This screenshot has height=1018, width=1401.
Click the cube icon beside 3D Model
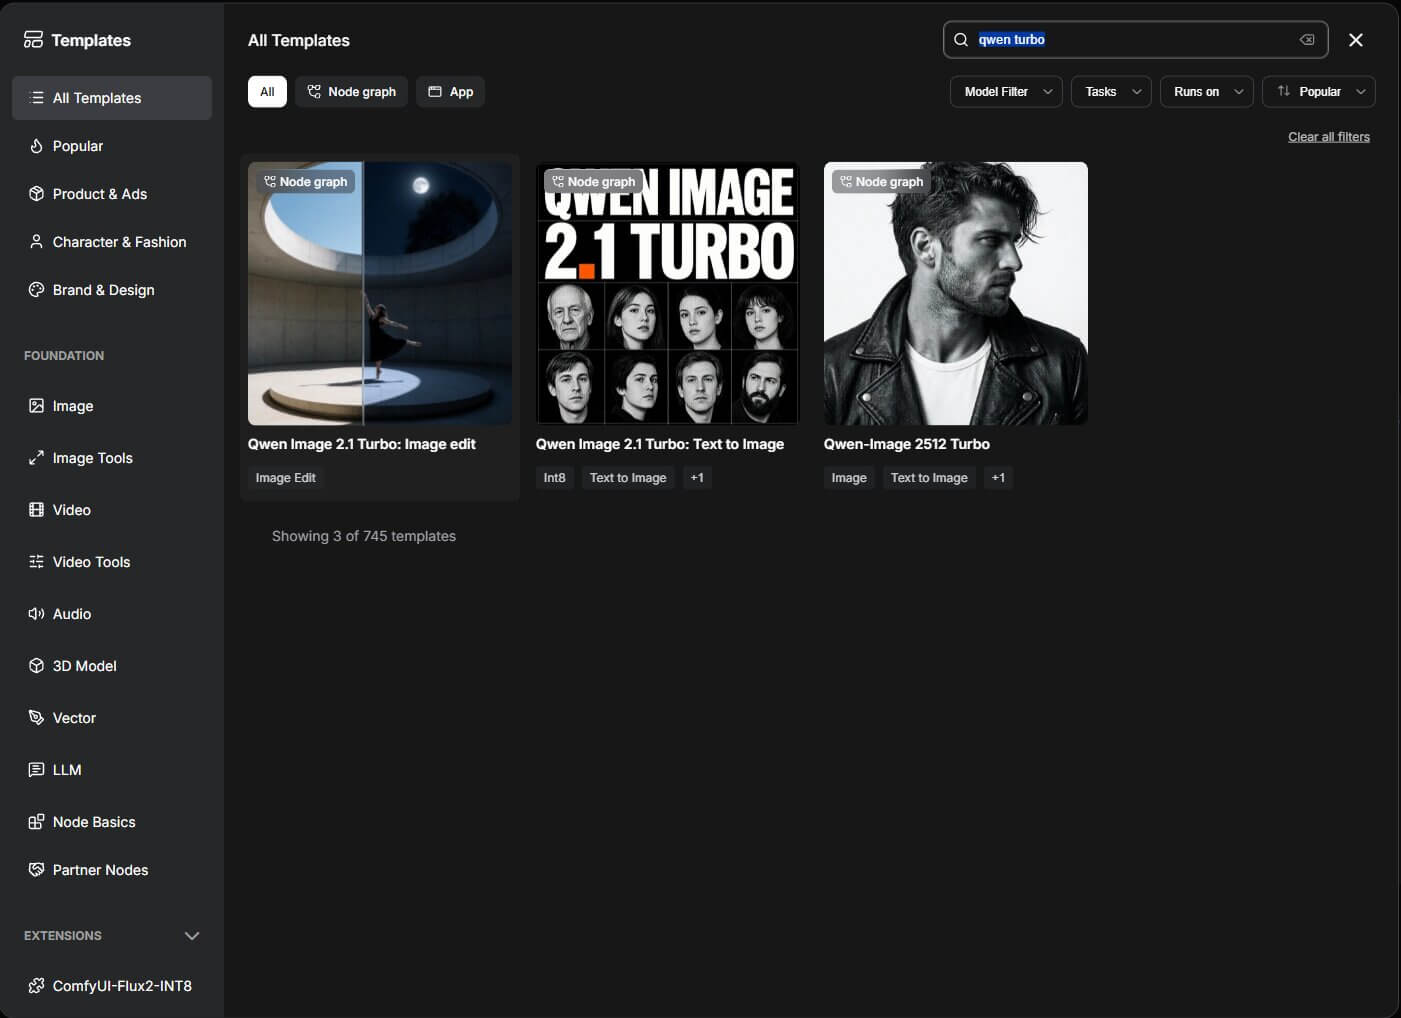click(36, 666)
